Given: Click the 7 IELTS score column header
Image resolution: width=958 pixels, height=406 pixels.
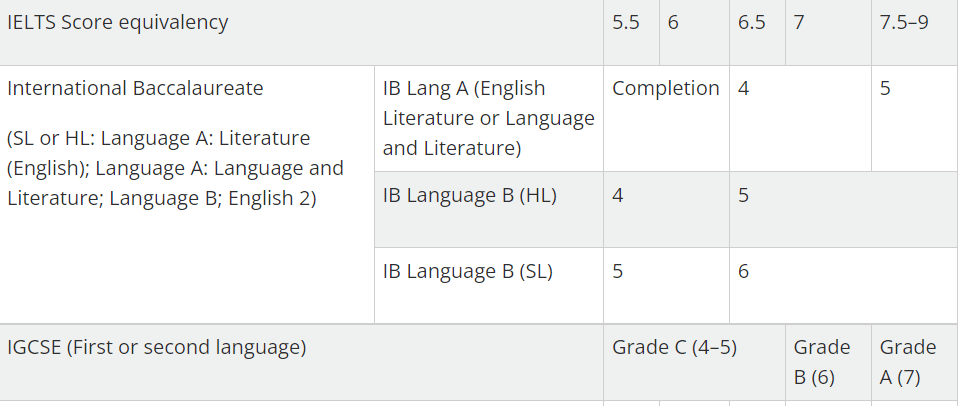Looking at the screenshot, I should [828, 32].
